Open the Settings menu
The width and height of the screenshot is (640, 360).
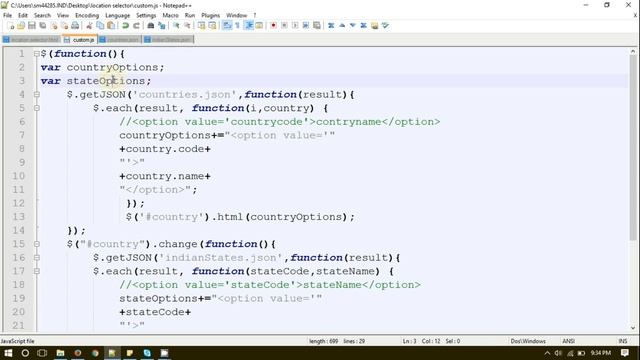146,16
